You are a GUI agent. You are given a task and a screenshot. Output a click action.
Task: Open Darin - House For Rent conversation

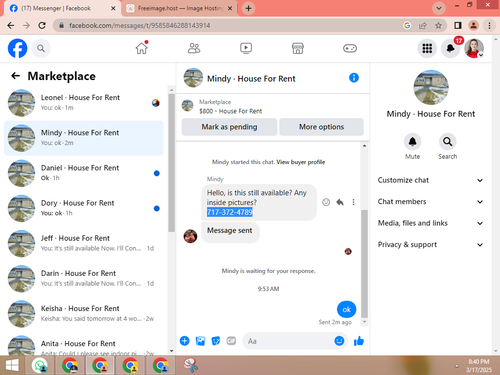pos(83,279)
